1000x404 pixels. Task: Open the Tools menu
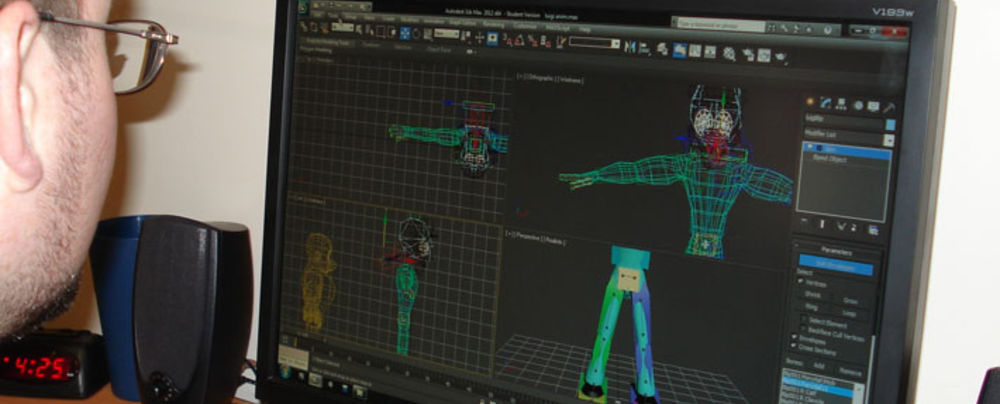coord(332,15)
